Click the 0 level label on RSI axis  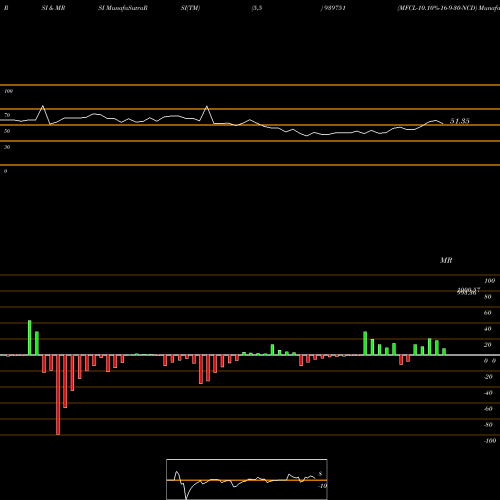click(x=5, y=171)
